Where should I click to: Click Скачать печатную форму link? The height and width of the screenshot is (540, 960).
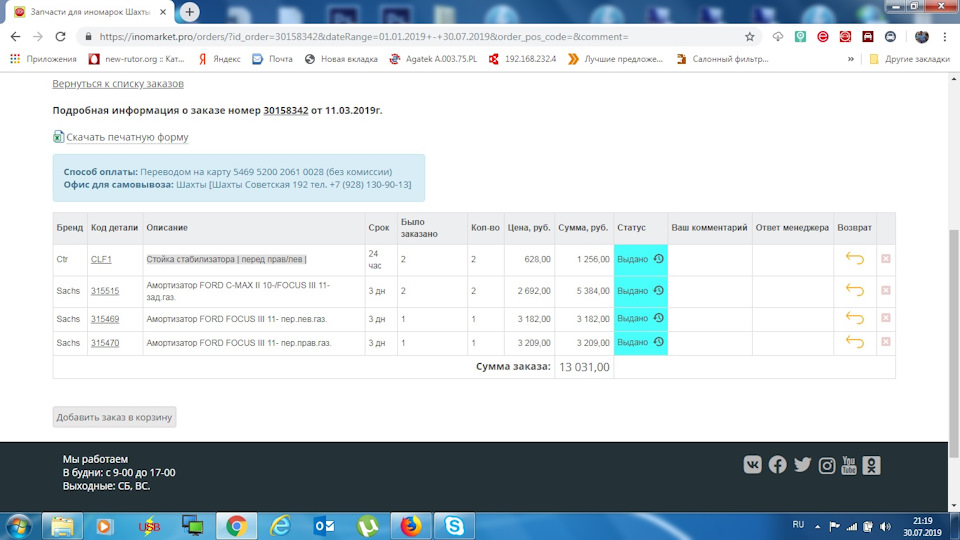pyautogui.click(x=127, y=137)
